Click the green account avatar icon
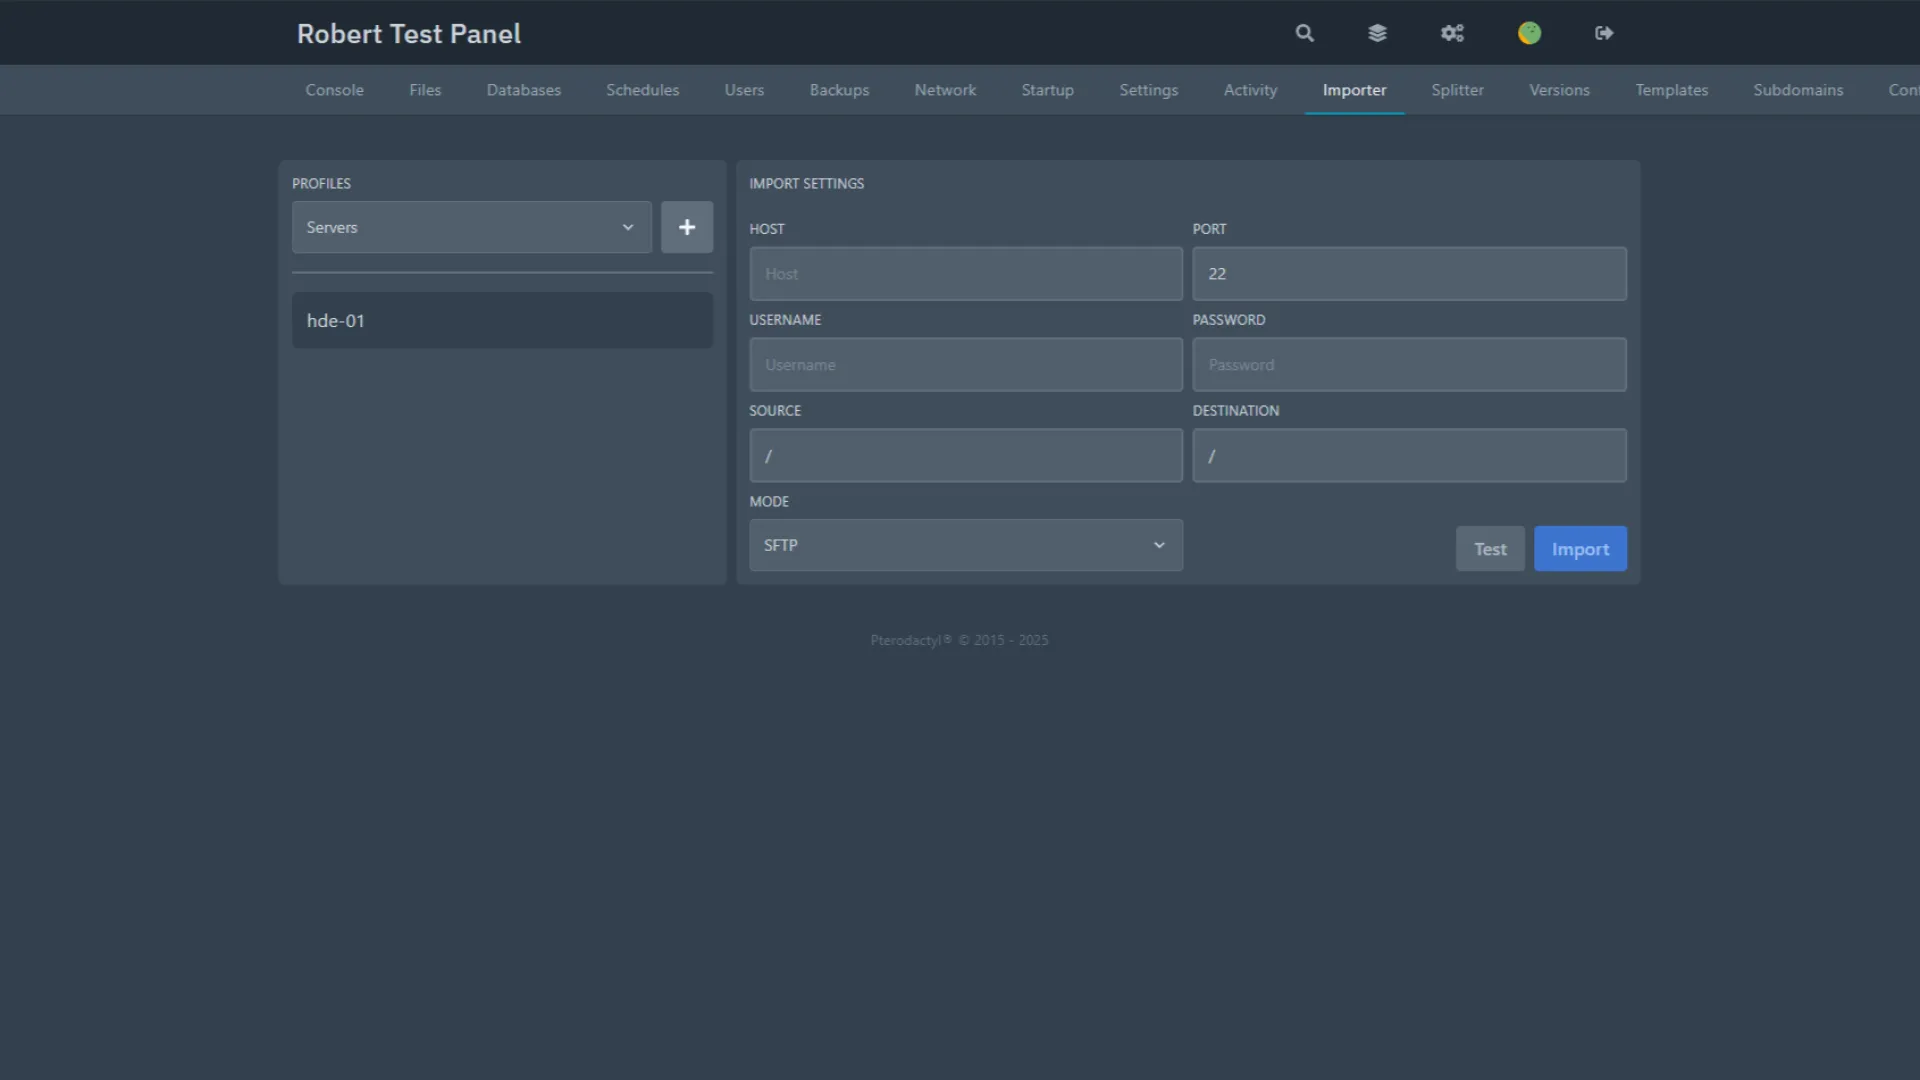This screenshot has width=1920, height=1080. [1529, 33]
